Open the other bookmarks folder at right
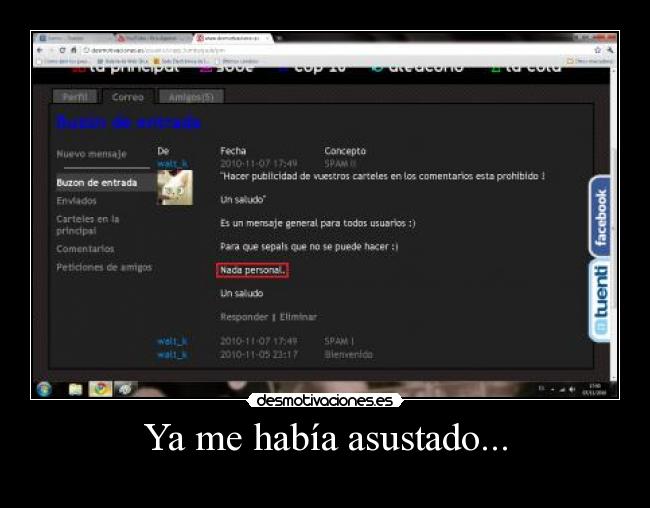The height and width of the screenshot is (508, 650). (589, 61)
